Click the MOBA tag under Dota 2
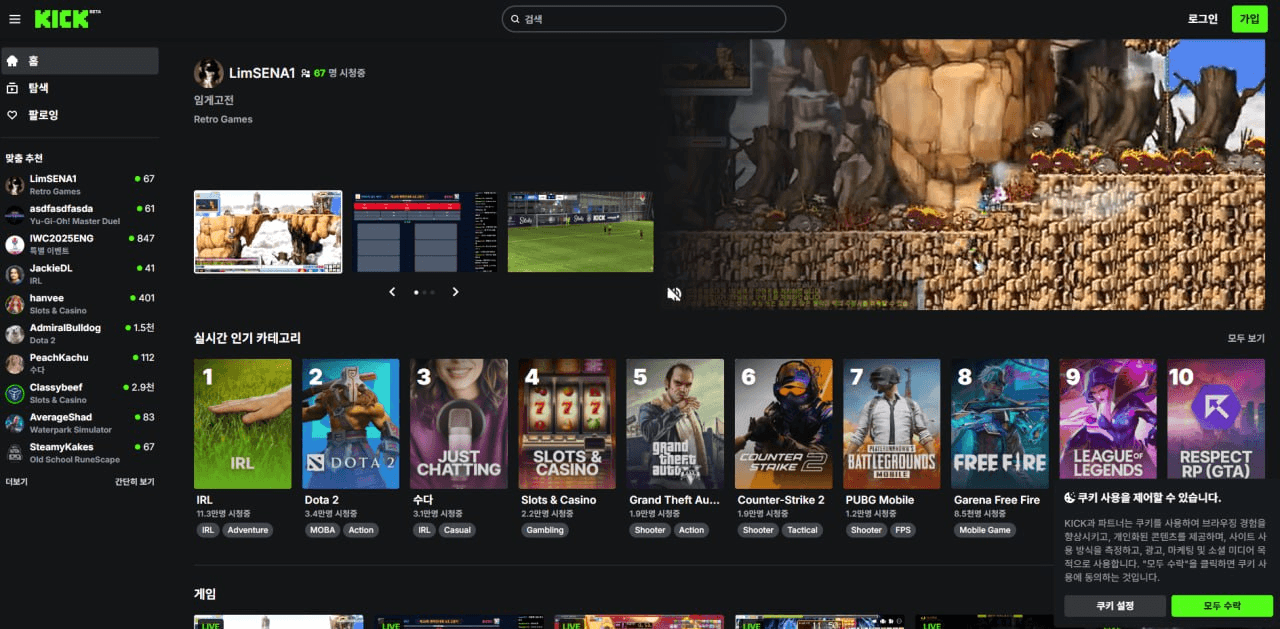This screenshot has height=629, width=1280. pos(323,530)
